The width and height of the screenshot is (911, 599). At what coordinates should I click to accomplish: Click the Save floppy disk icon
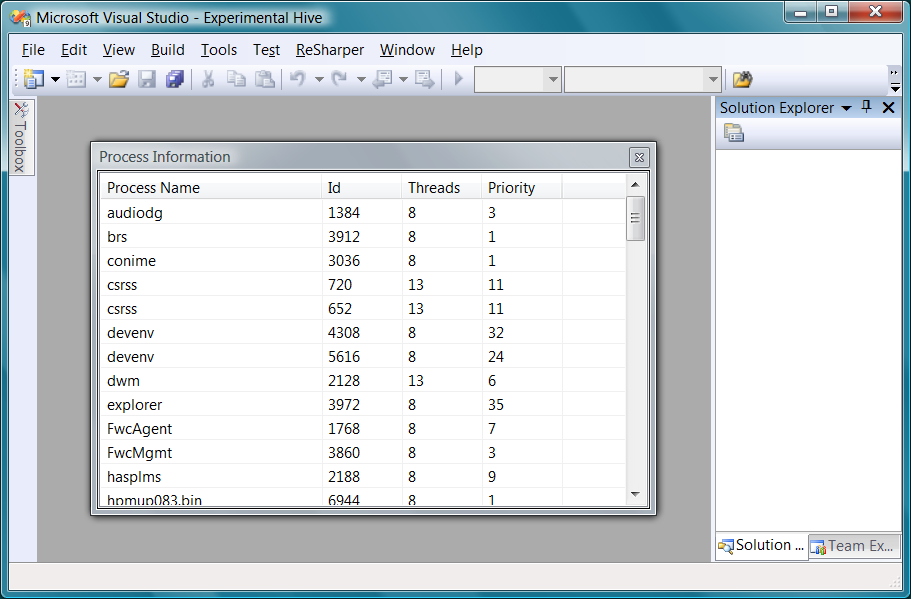147,79
